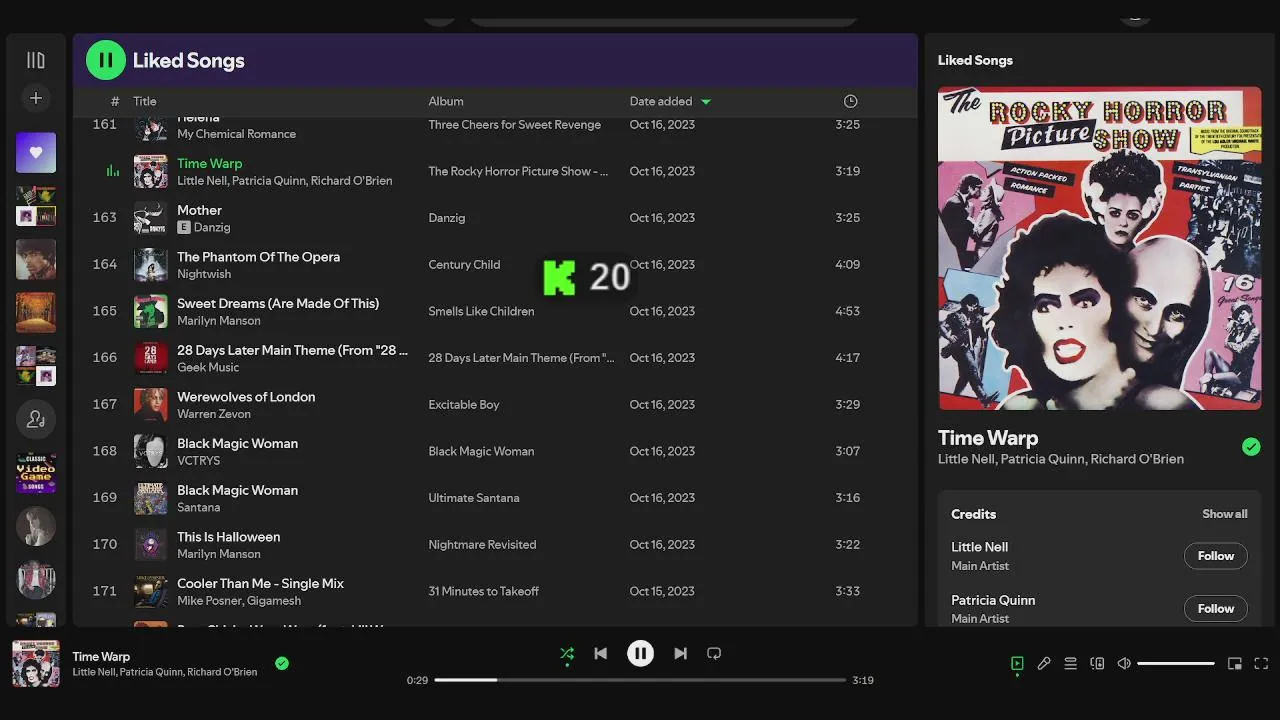Viewport: 1280px width, 720px height.
Task: Select 28 Days Later Main Theme track
Action: [x=495, y=358]
